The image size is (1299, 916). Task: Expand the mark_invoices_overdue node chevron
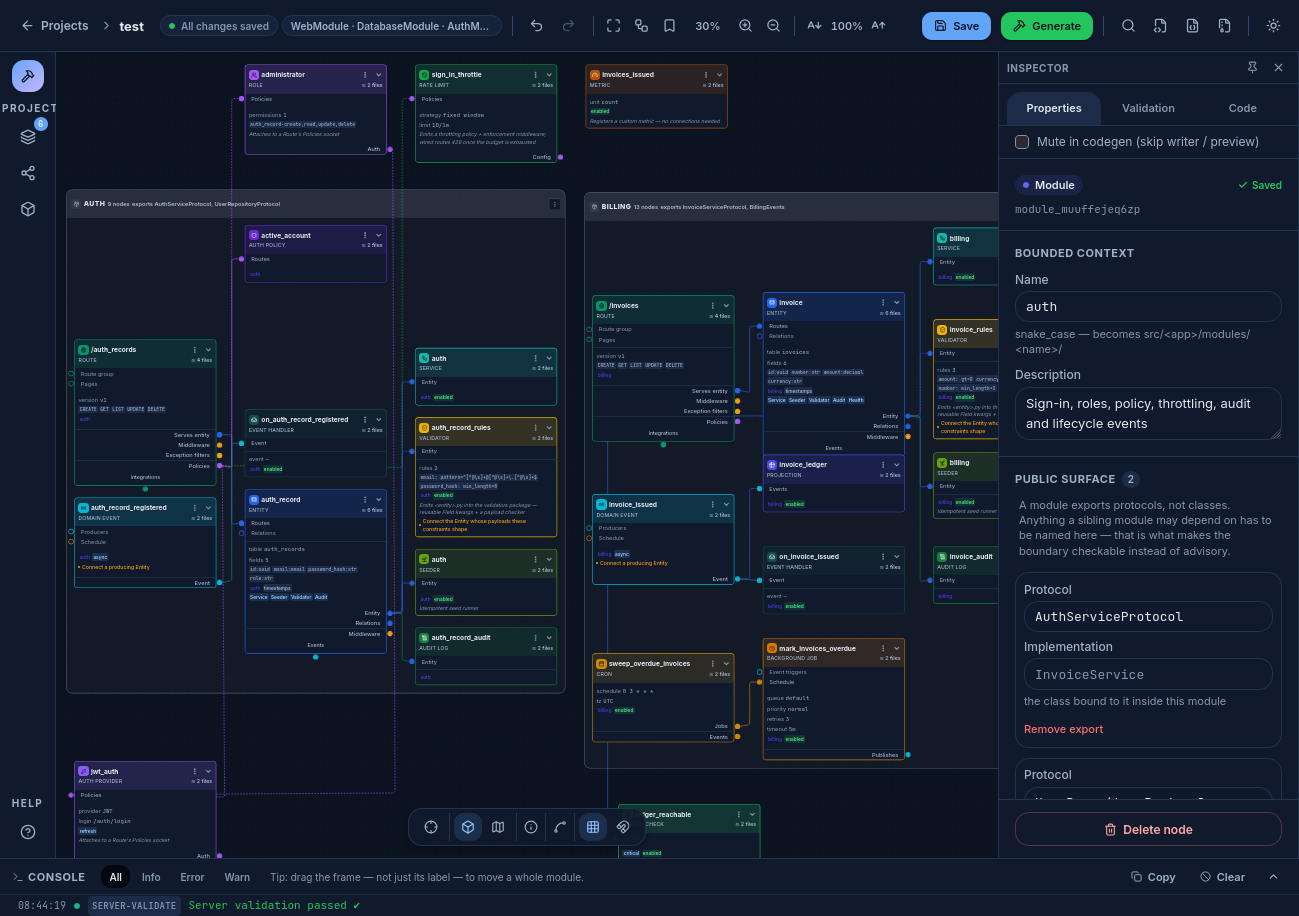[x=897, y=648]
